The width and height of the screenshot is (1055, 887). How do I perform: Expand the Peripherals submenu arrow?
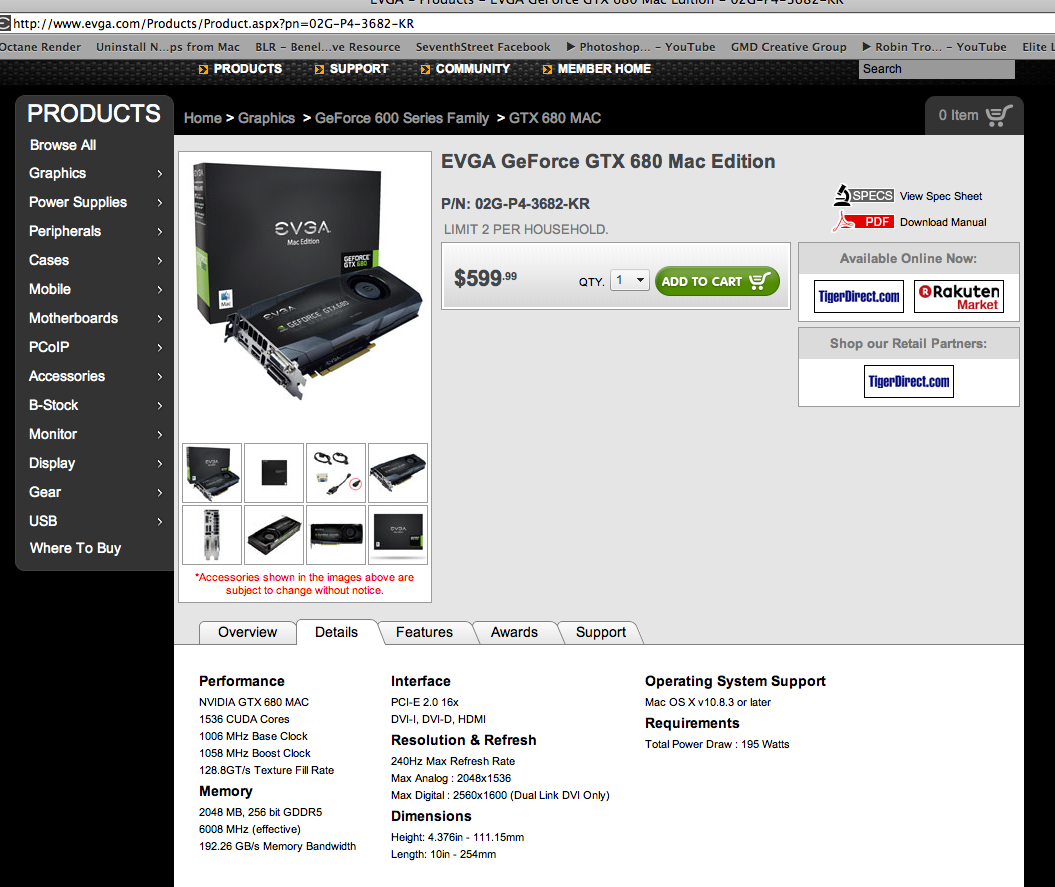159,232
